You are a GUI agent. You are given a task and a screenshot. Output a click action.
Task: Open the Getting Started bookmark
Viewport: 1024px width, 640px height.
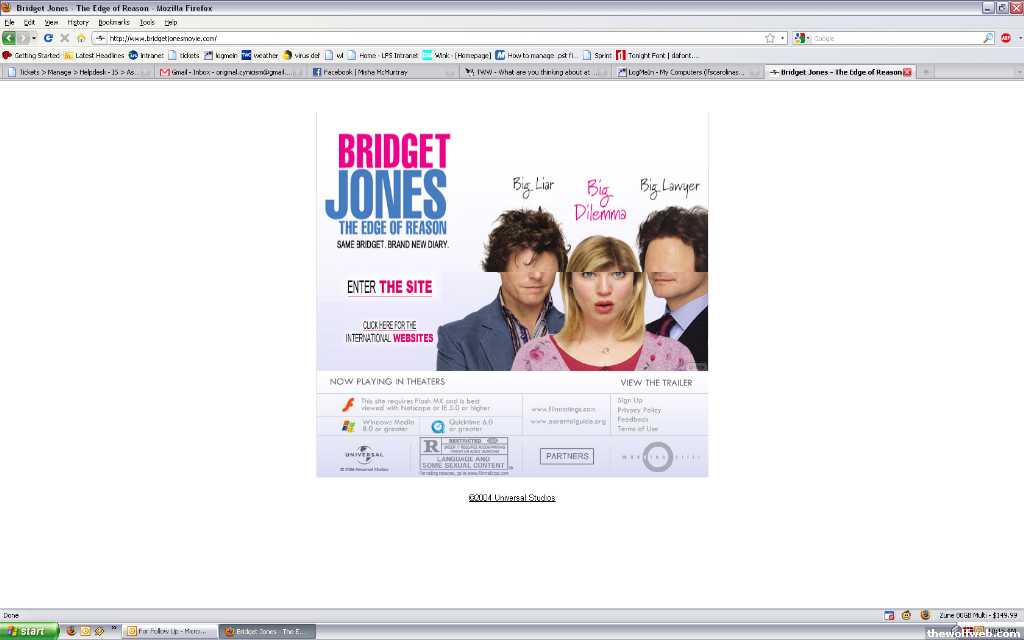31,56
